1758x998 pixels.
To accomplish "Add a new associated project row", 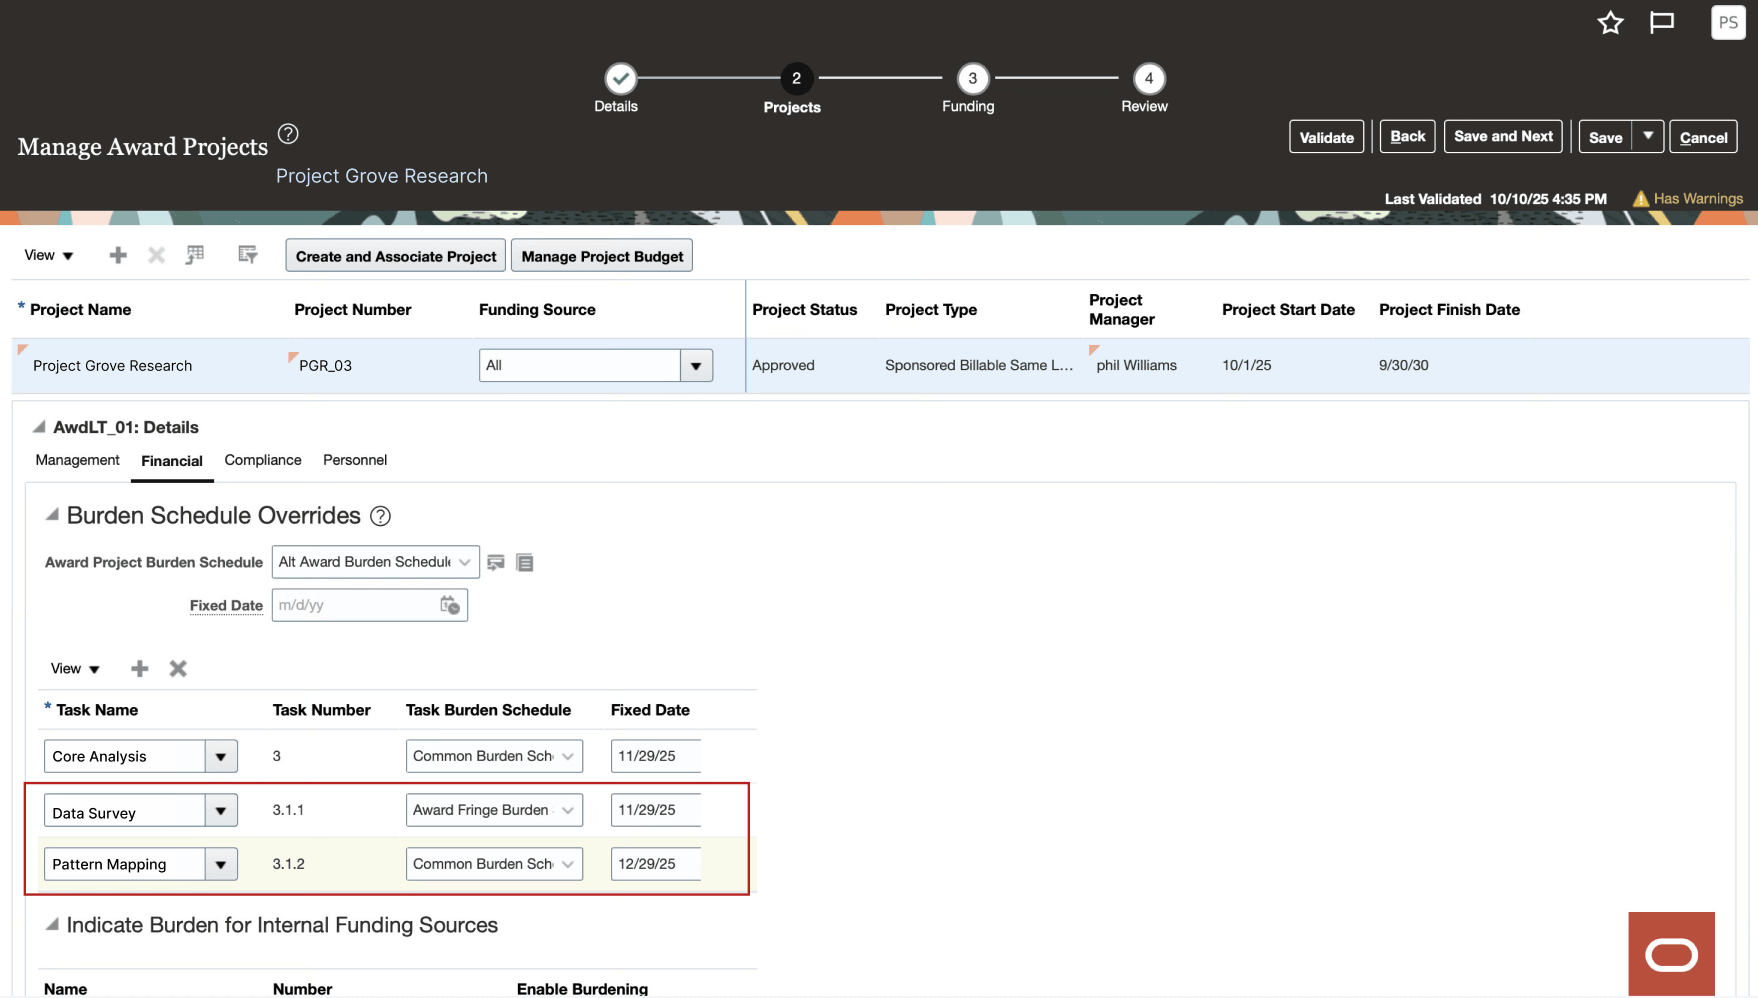I will tap(117, 255).
